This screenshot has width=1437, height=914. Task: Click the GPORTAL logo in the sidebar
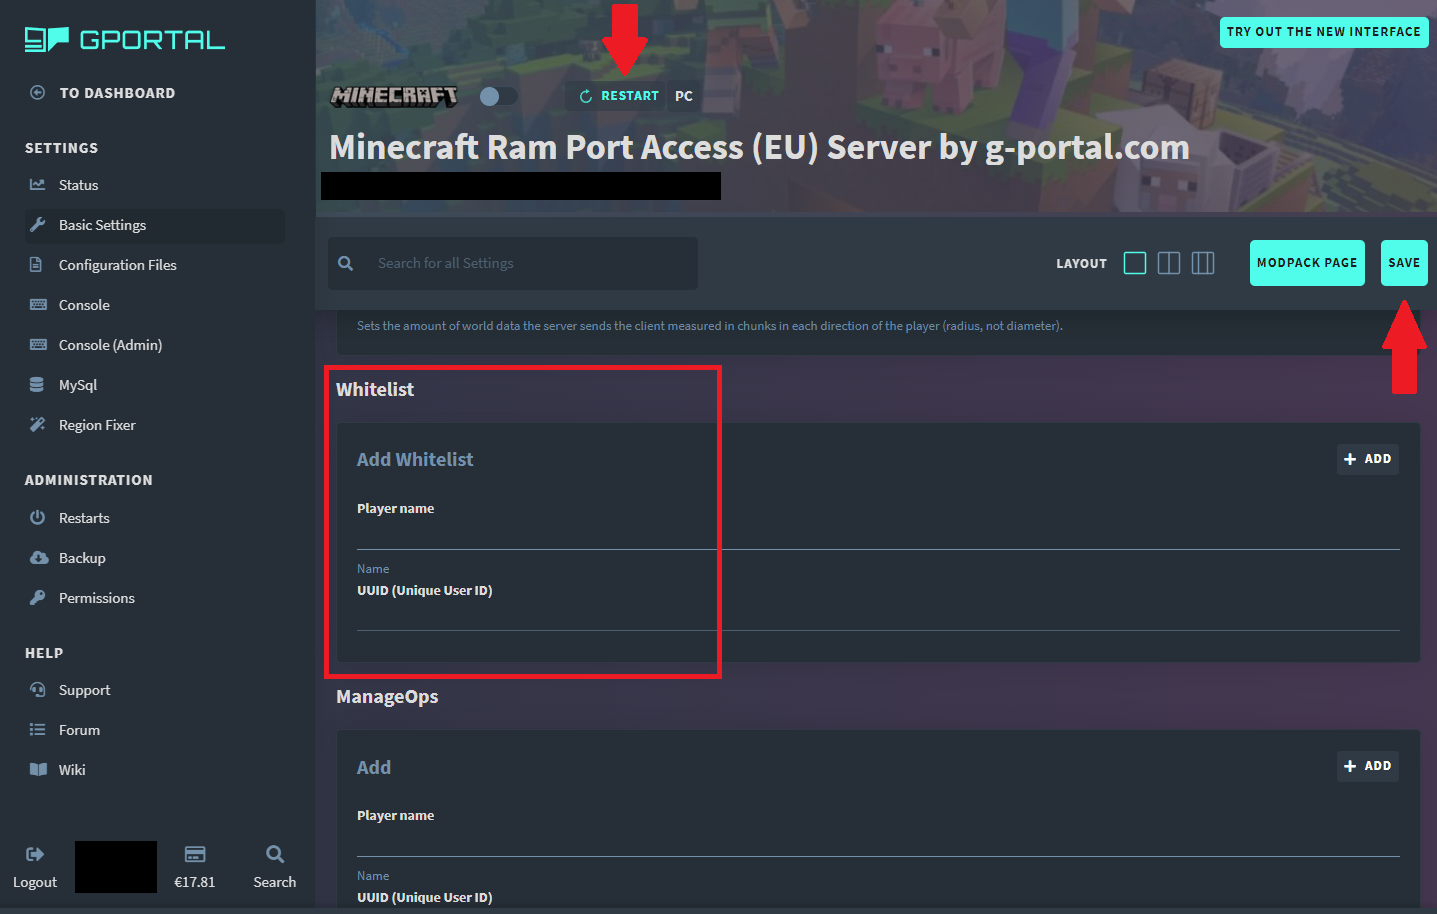124,39
